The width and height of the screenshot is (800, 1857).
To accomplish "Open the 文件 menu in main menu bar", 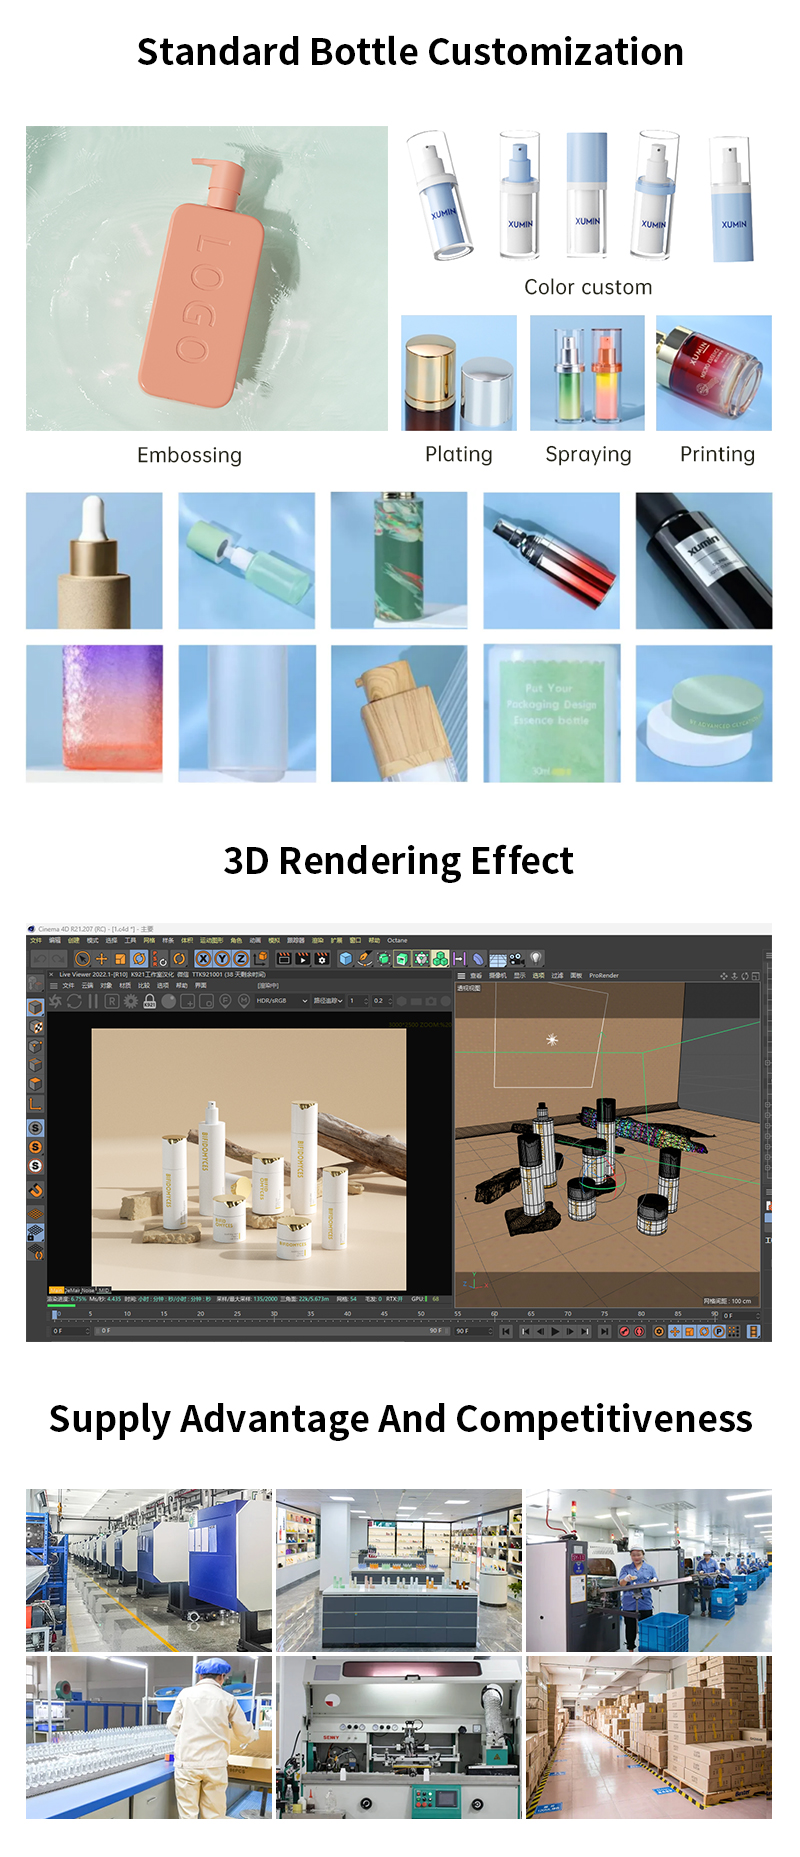I will click(x=36, y=940).
